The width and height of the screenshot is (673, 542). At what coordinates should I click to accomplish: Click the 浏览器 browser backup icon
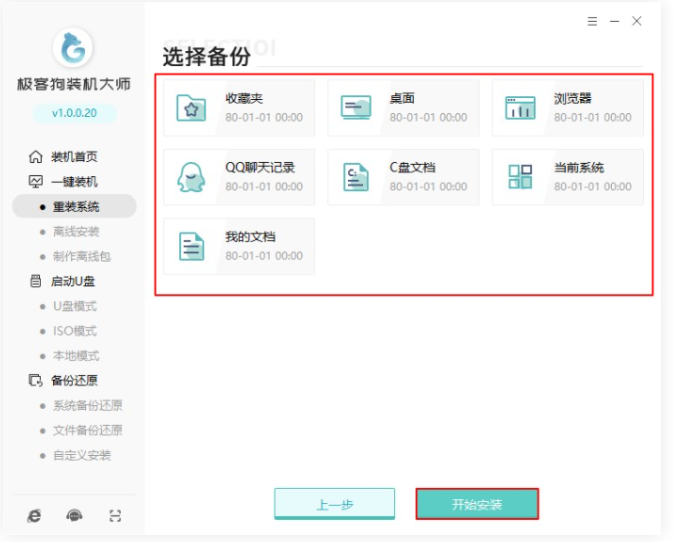coord(520,108)
